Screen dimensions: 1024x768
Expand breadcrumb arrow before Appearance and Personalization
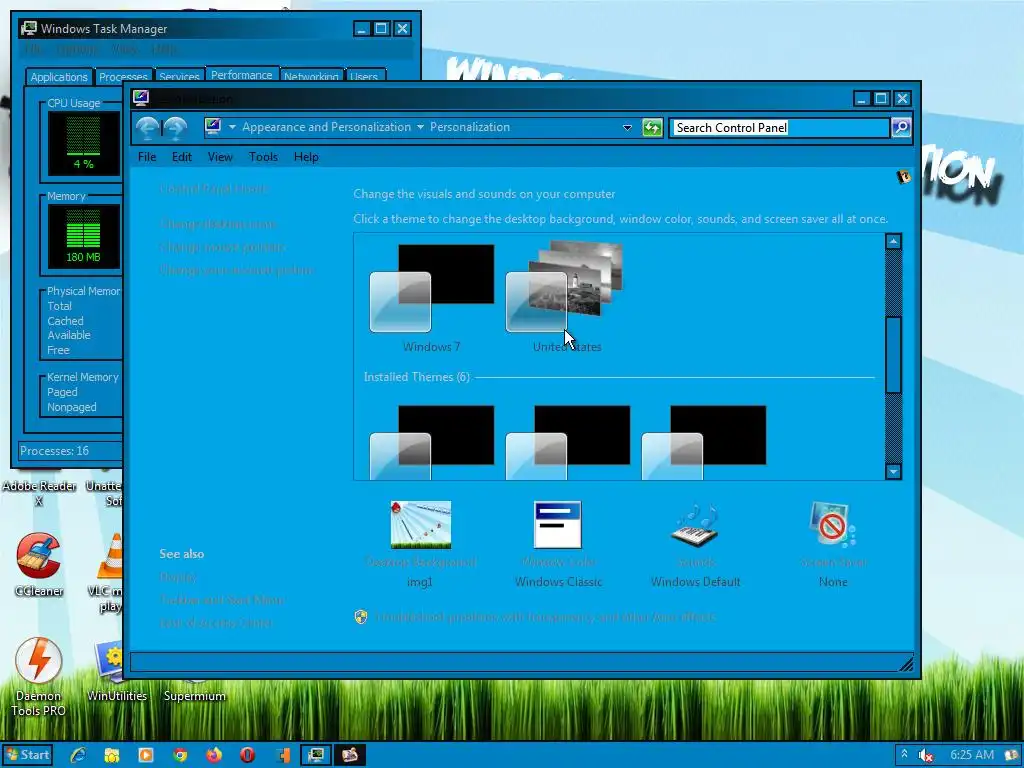coord(232,127)
